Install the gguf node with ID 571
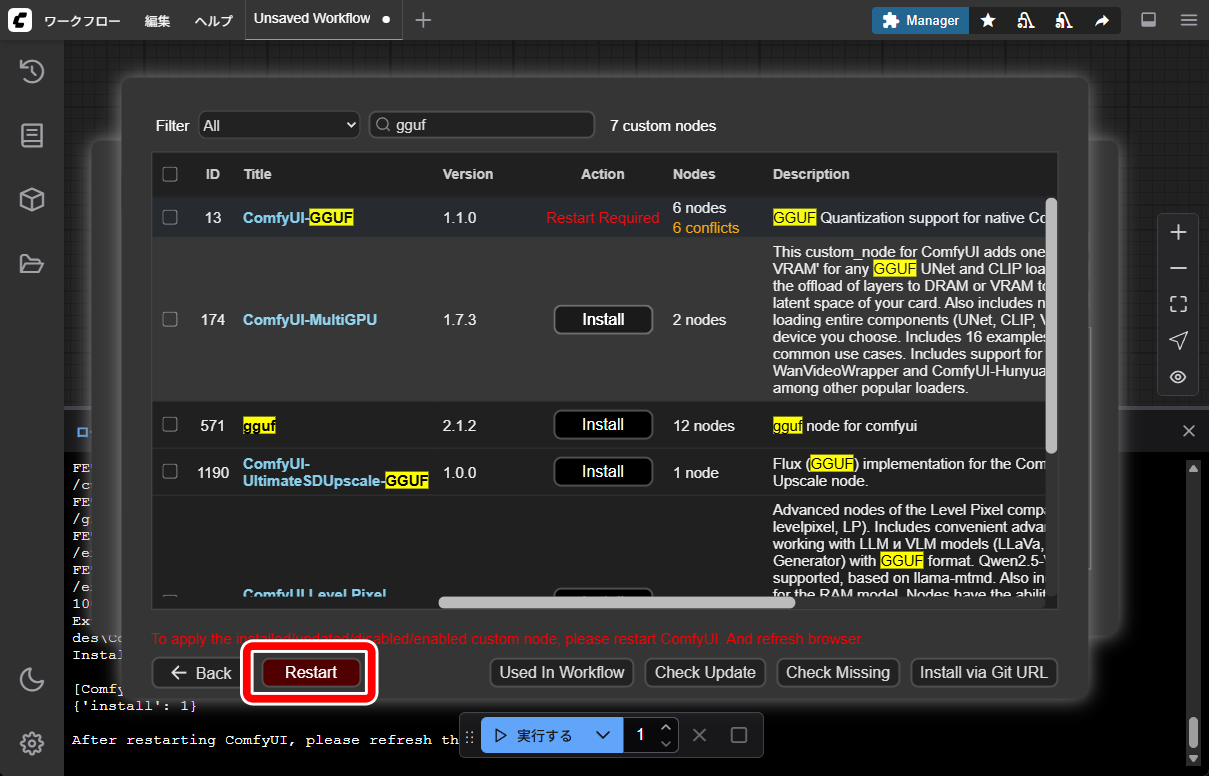Viewport: 1209px width, 776px height. tap(603, 425)
